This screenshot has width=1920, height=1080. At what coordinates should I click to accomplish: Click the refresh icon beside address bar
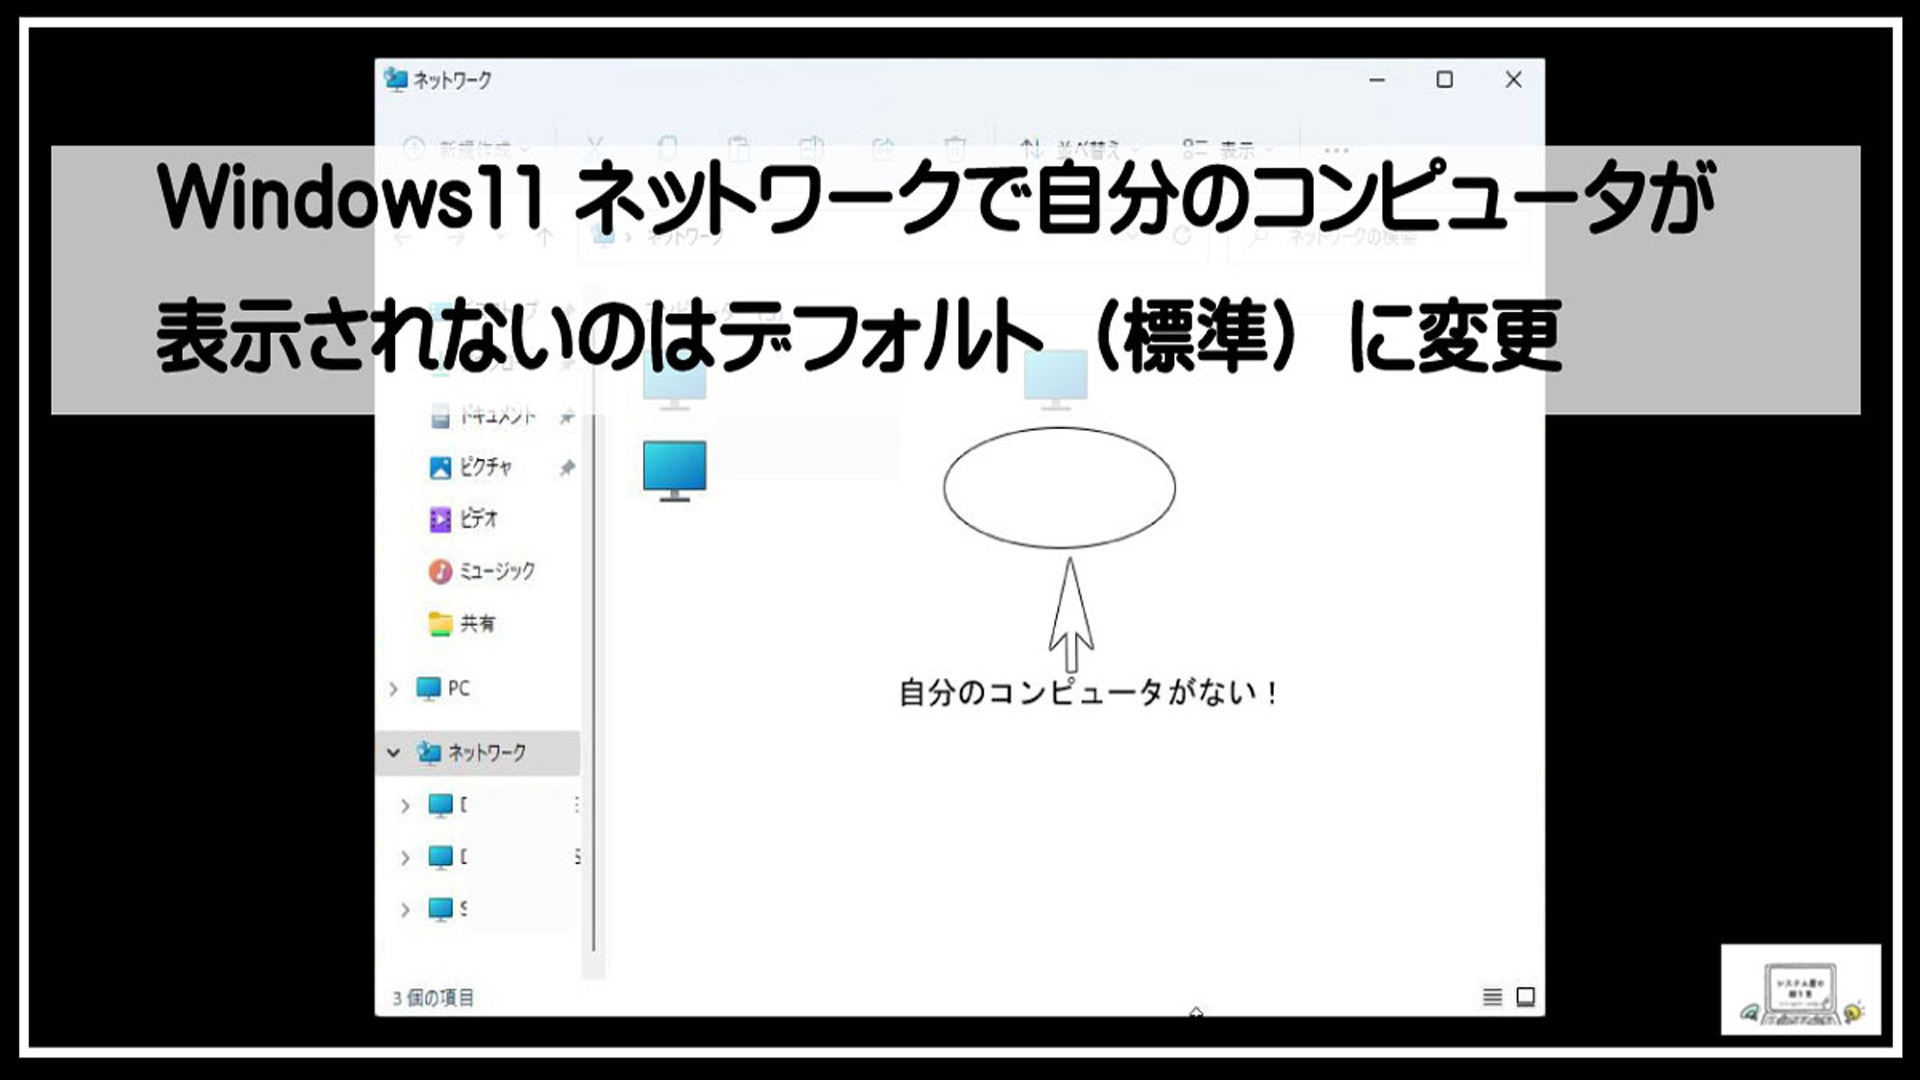[1183, 236]
